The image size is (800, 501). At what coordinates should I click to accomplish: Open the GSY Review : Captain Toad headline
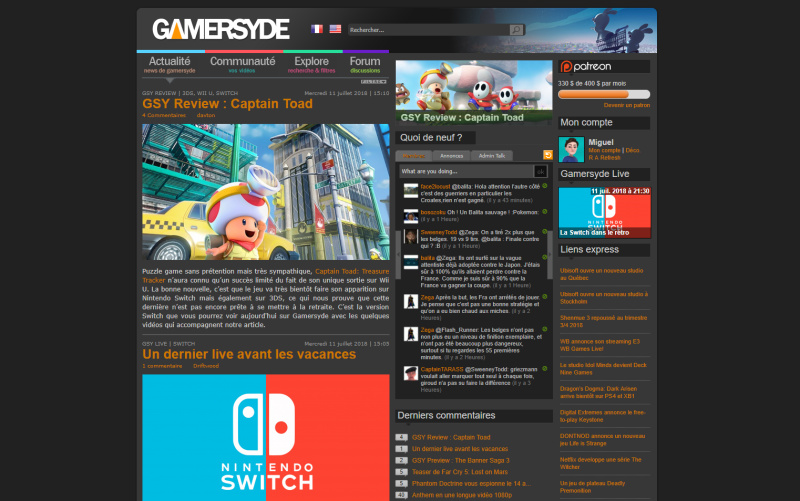click(227, 104)
